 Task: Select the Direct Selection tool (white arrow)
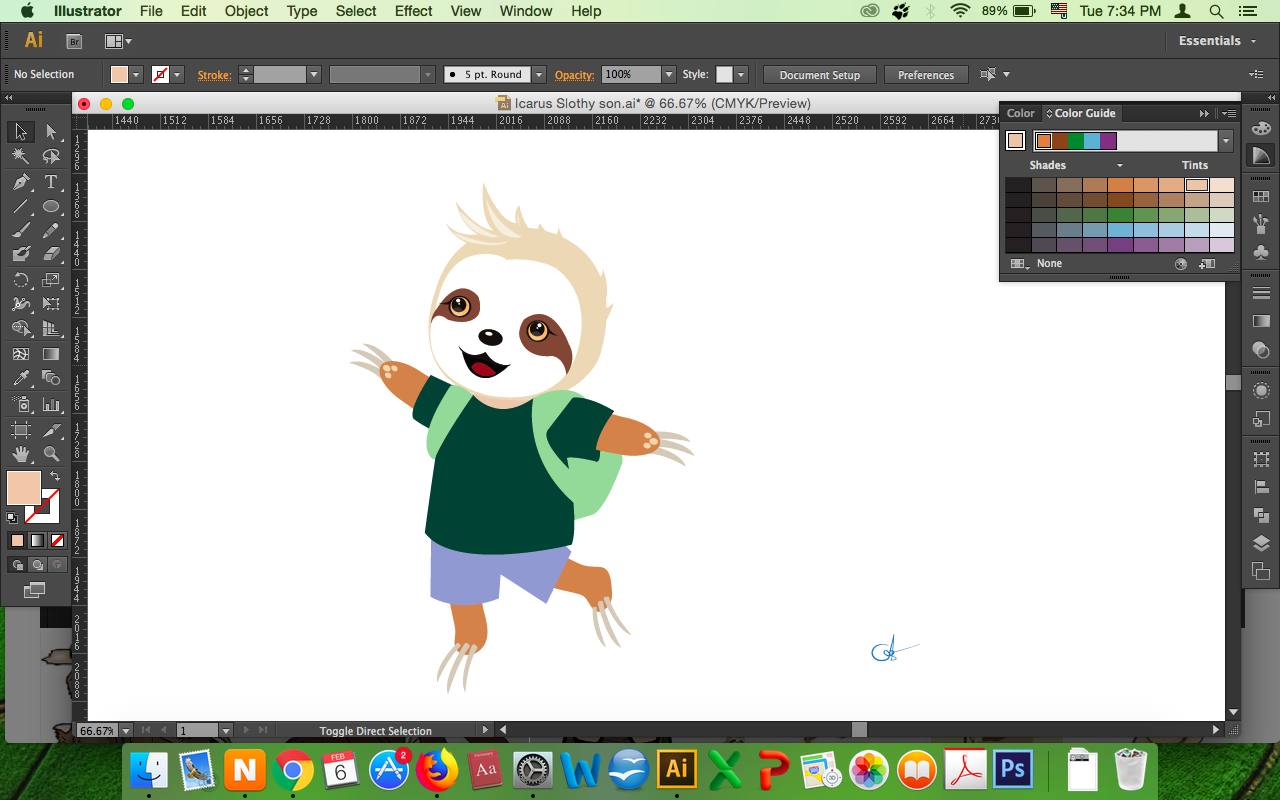coord(51,132)
